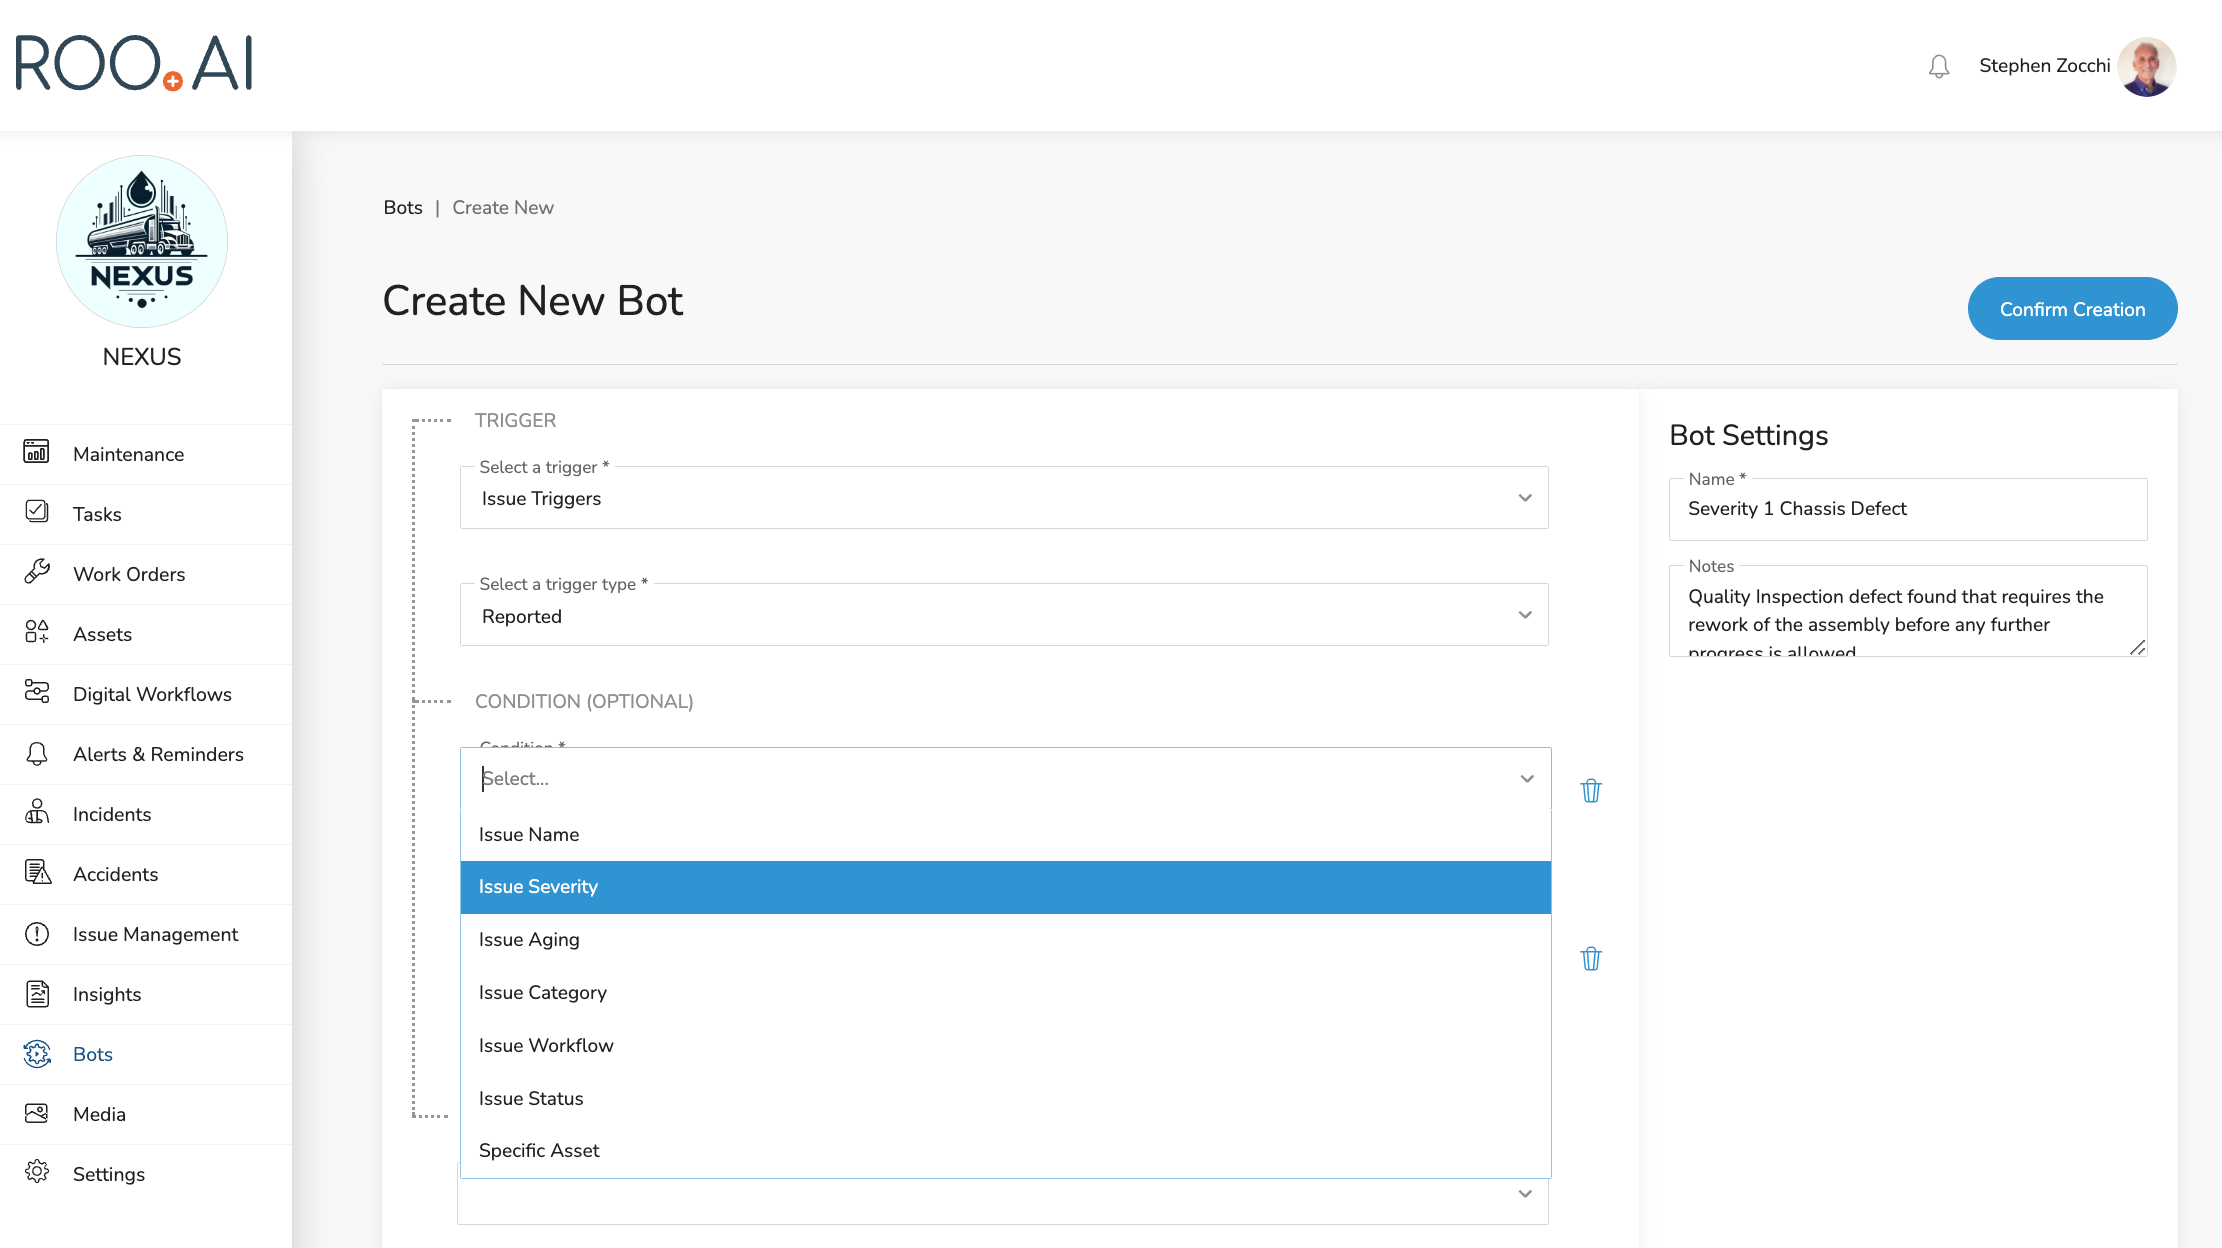Collapse the Condition select dropdown chevron
The width and height of the screenshot is (2222, 1248).
point(1526,779)
